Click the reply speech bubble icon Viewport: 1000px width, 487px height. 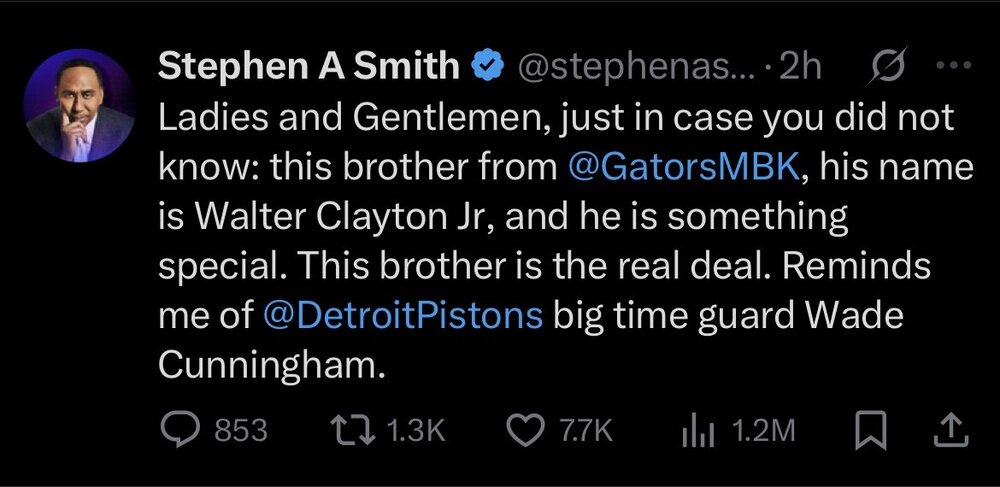coord(181,430)
